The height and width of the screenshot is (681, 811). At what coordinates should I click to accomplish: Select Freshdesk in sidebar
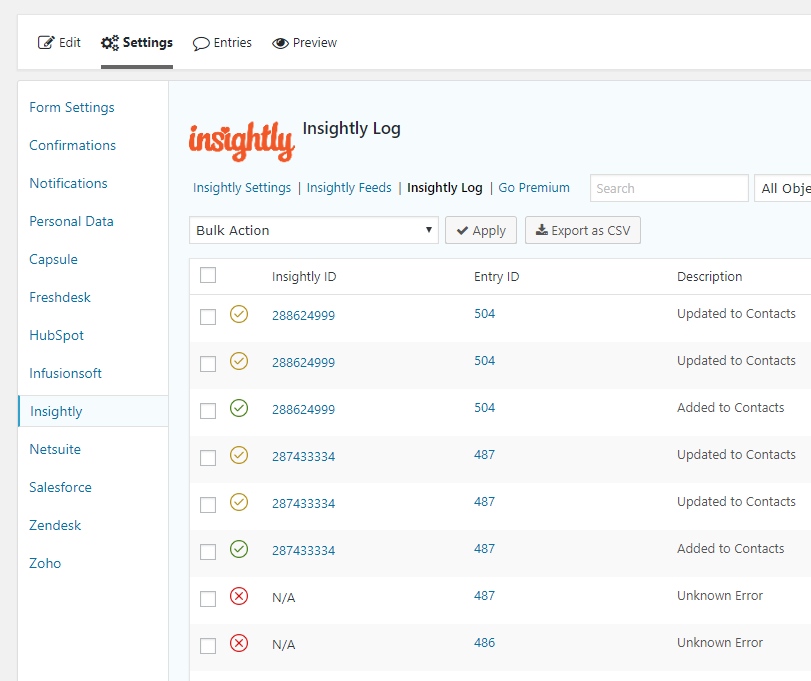(60, 297)
